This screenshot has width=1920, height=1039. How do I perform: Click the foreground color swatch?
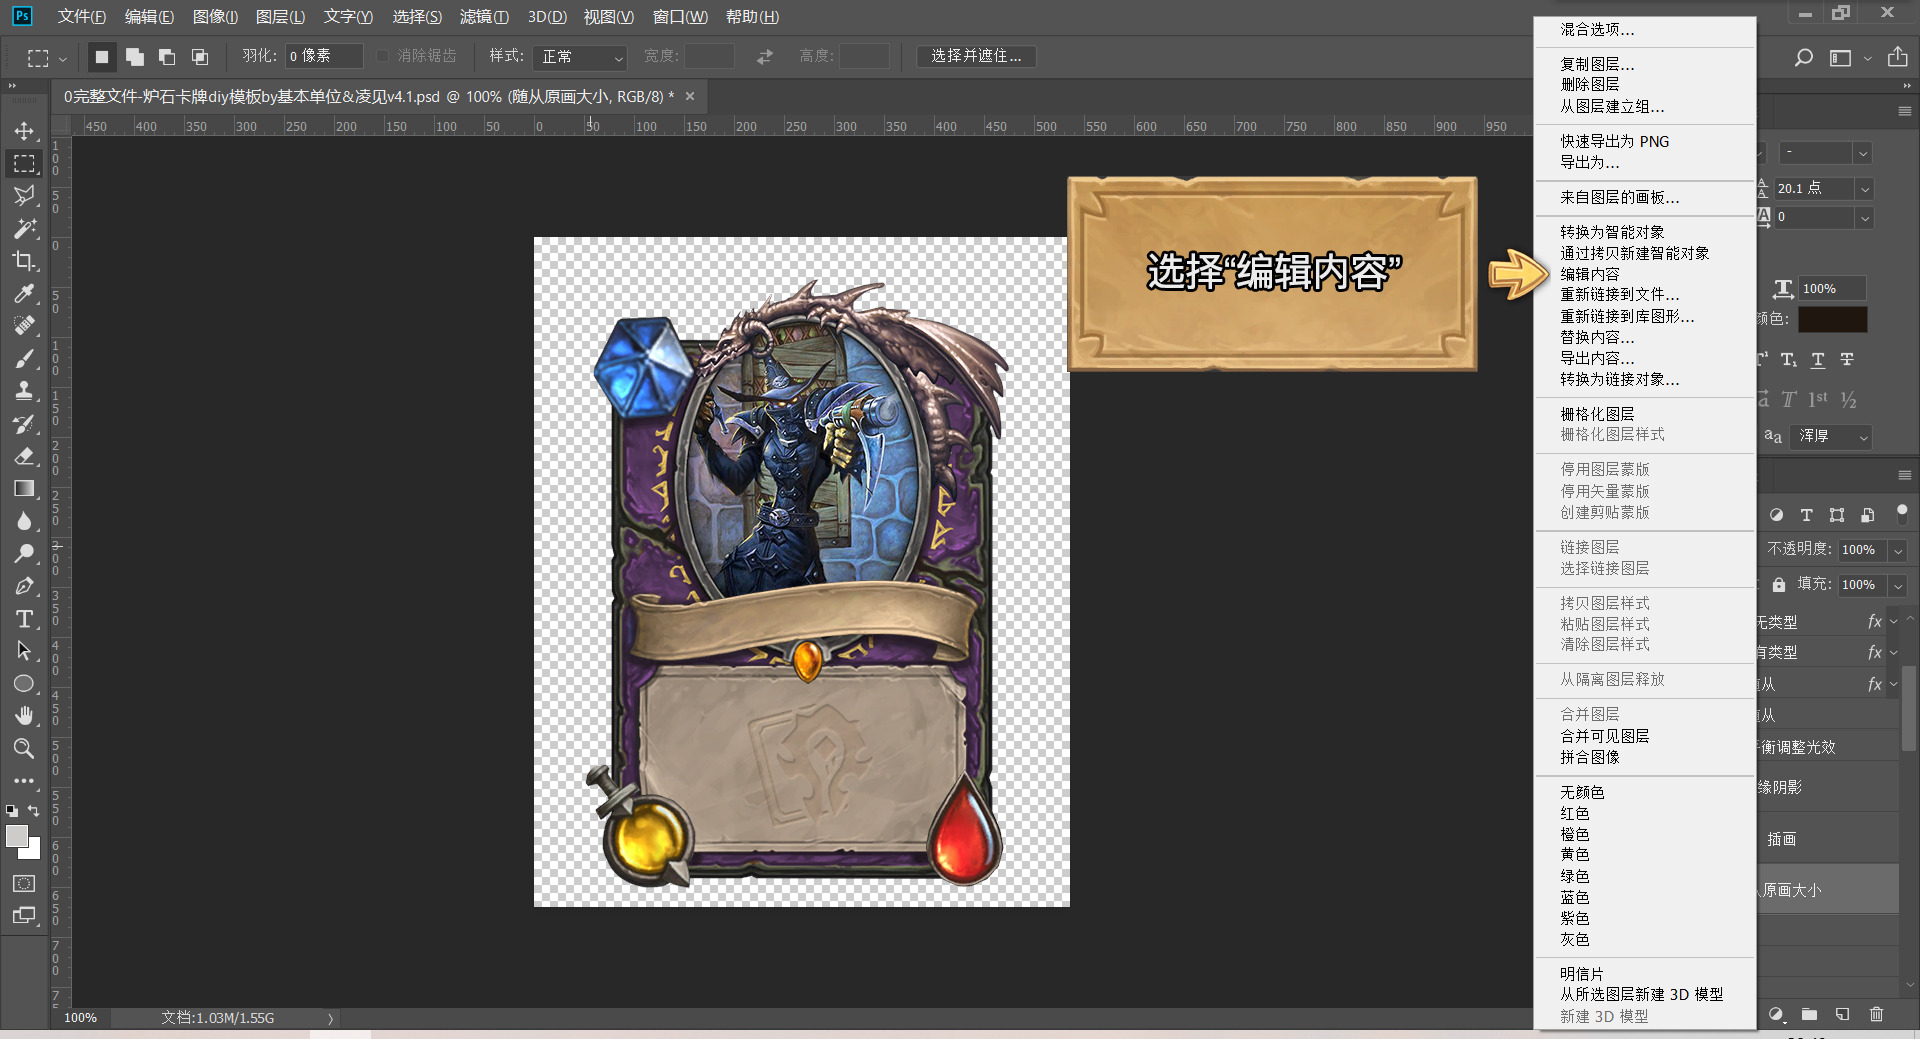[17, 837]
